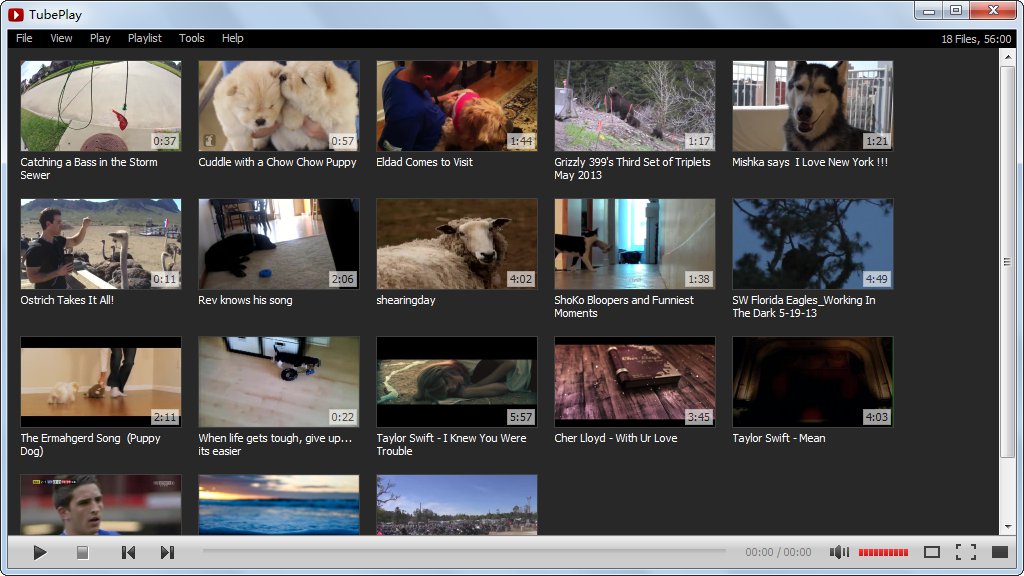
Task: Select Mishka says I Love New York thumbnail
Action: pos(812,106)
